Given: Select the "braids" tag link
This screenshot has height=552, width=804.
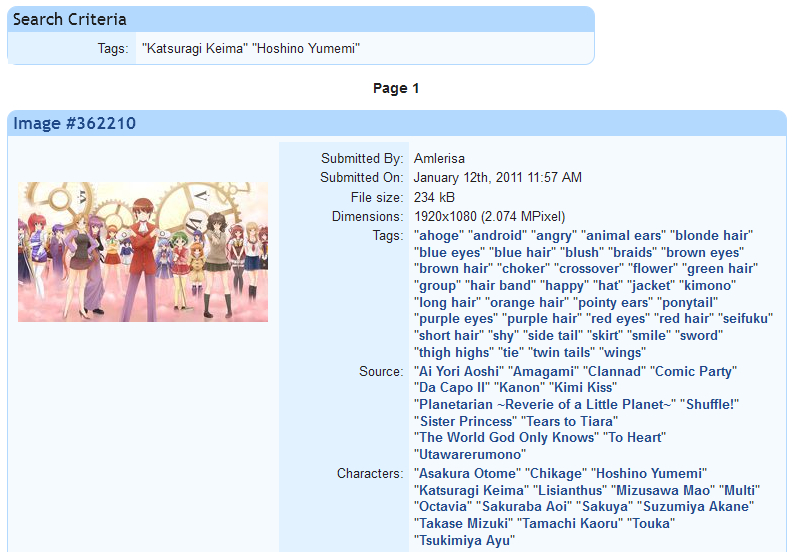Looking at the screenshot, I should pyautogui.click(x=633, y=253).
